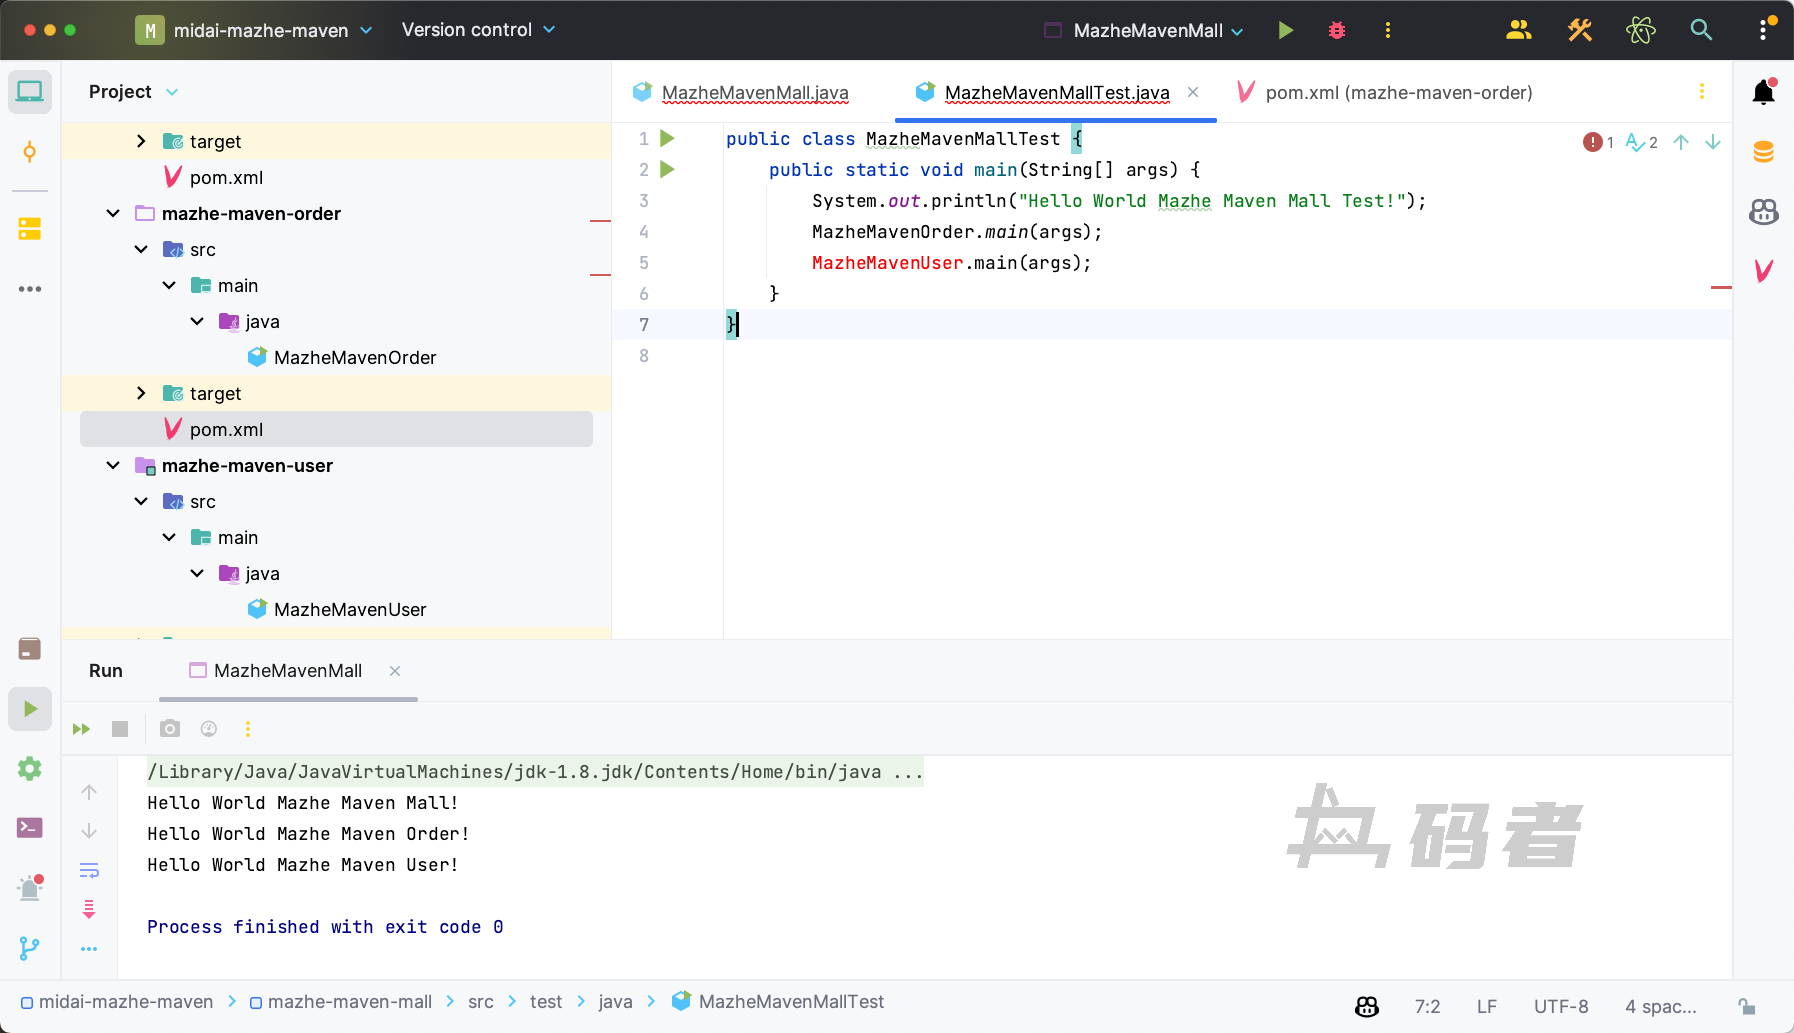
Task: Open the Git branches tool window
Action: pos(30,947)
